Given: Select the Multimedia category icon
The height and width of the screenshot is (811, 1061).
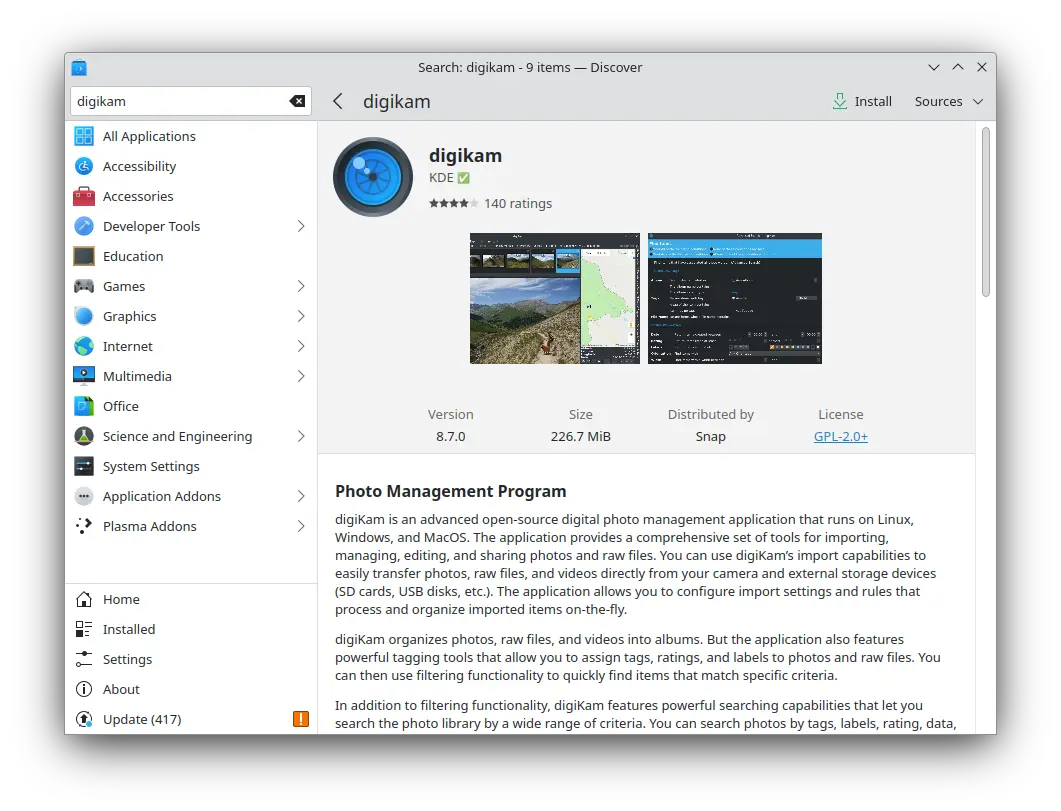Looking at the screenshot, I should coord(84,376).
